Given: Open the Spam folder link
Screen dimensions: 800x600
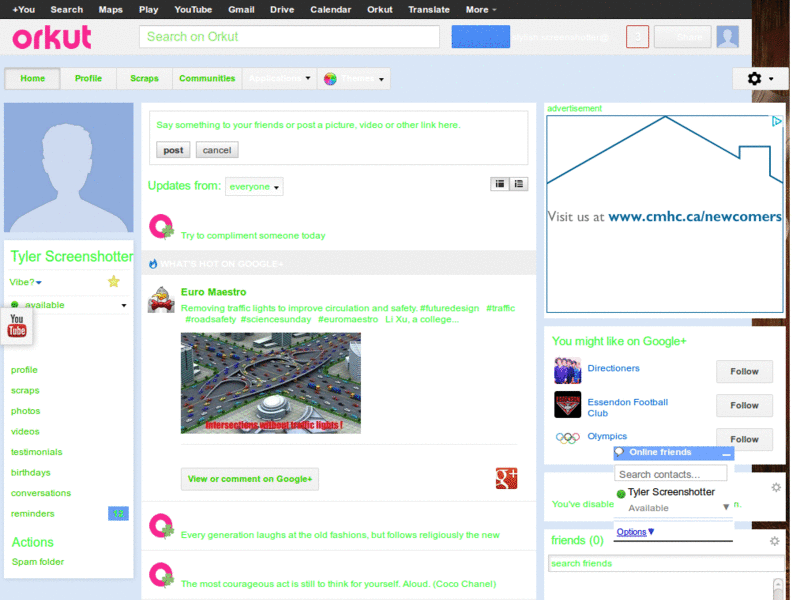Looking at the screenshot, I should pos(38,562).
